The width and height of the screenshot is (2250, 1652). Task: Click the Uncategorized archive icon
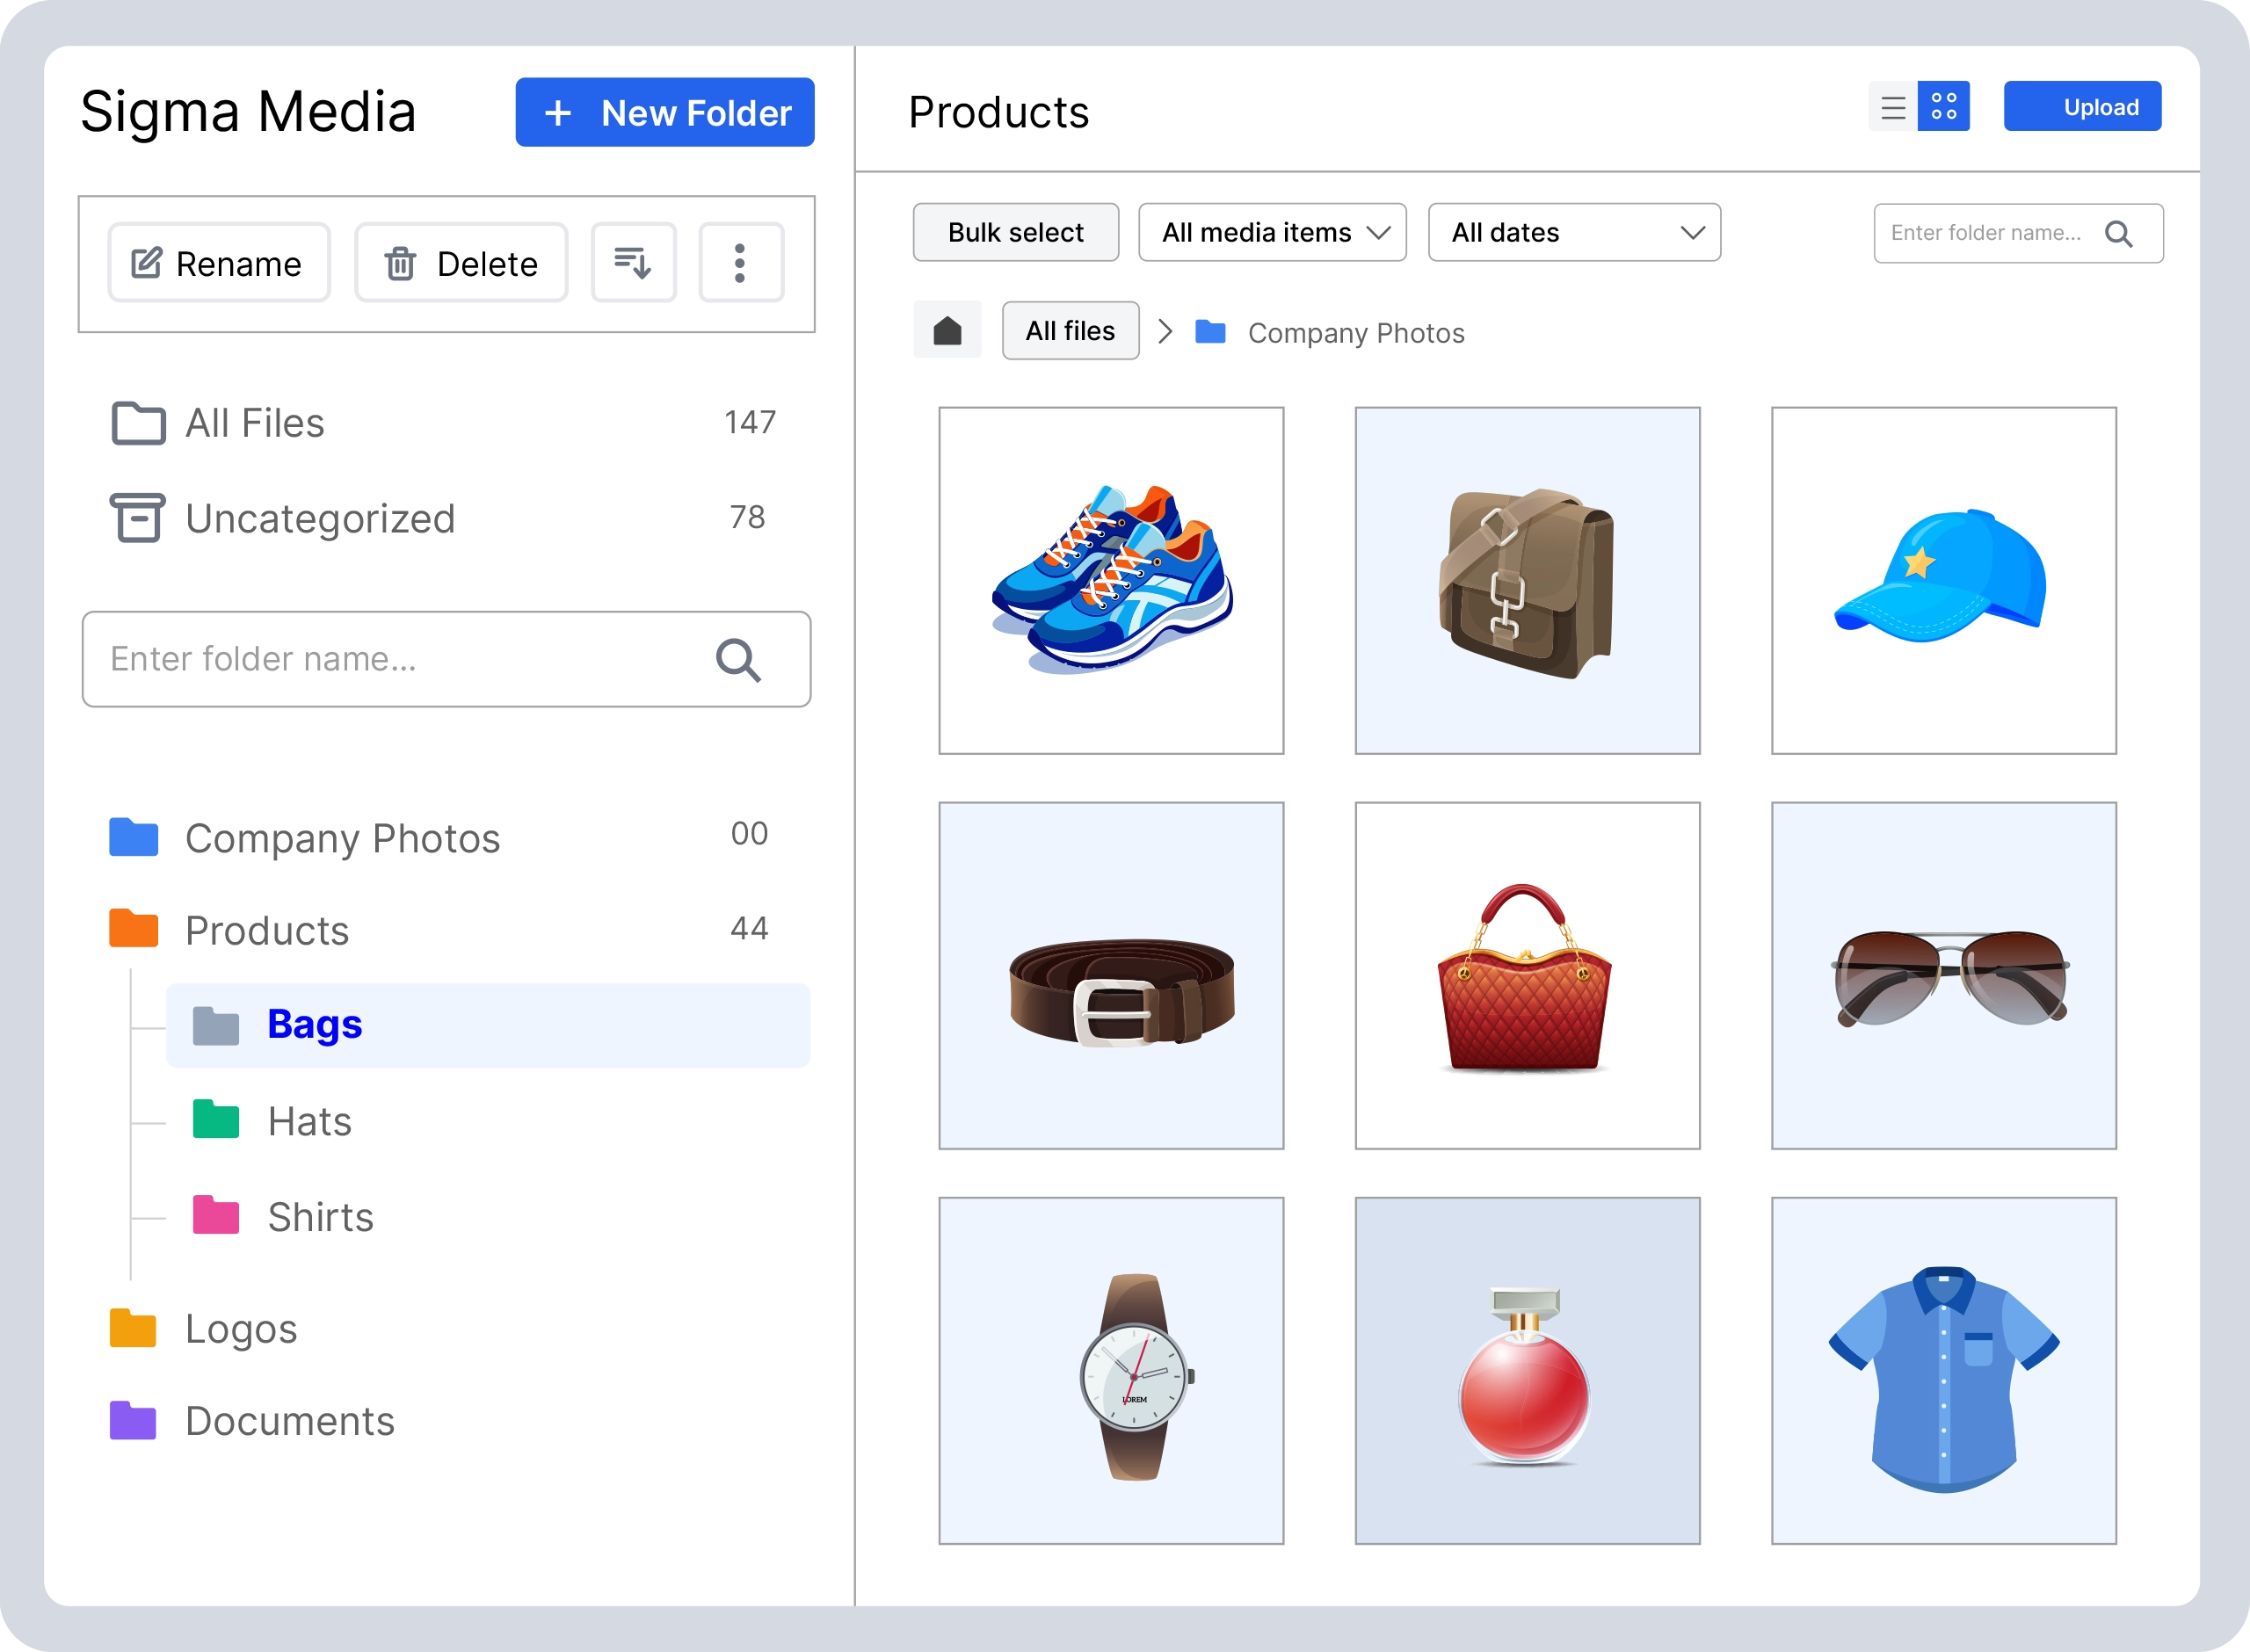coord(137,518)
